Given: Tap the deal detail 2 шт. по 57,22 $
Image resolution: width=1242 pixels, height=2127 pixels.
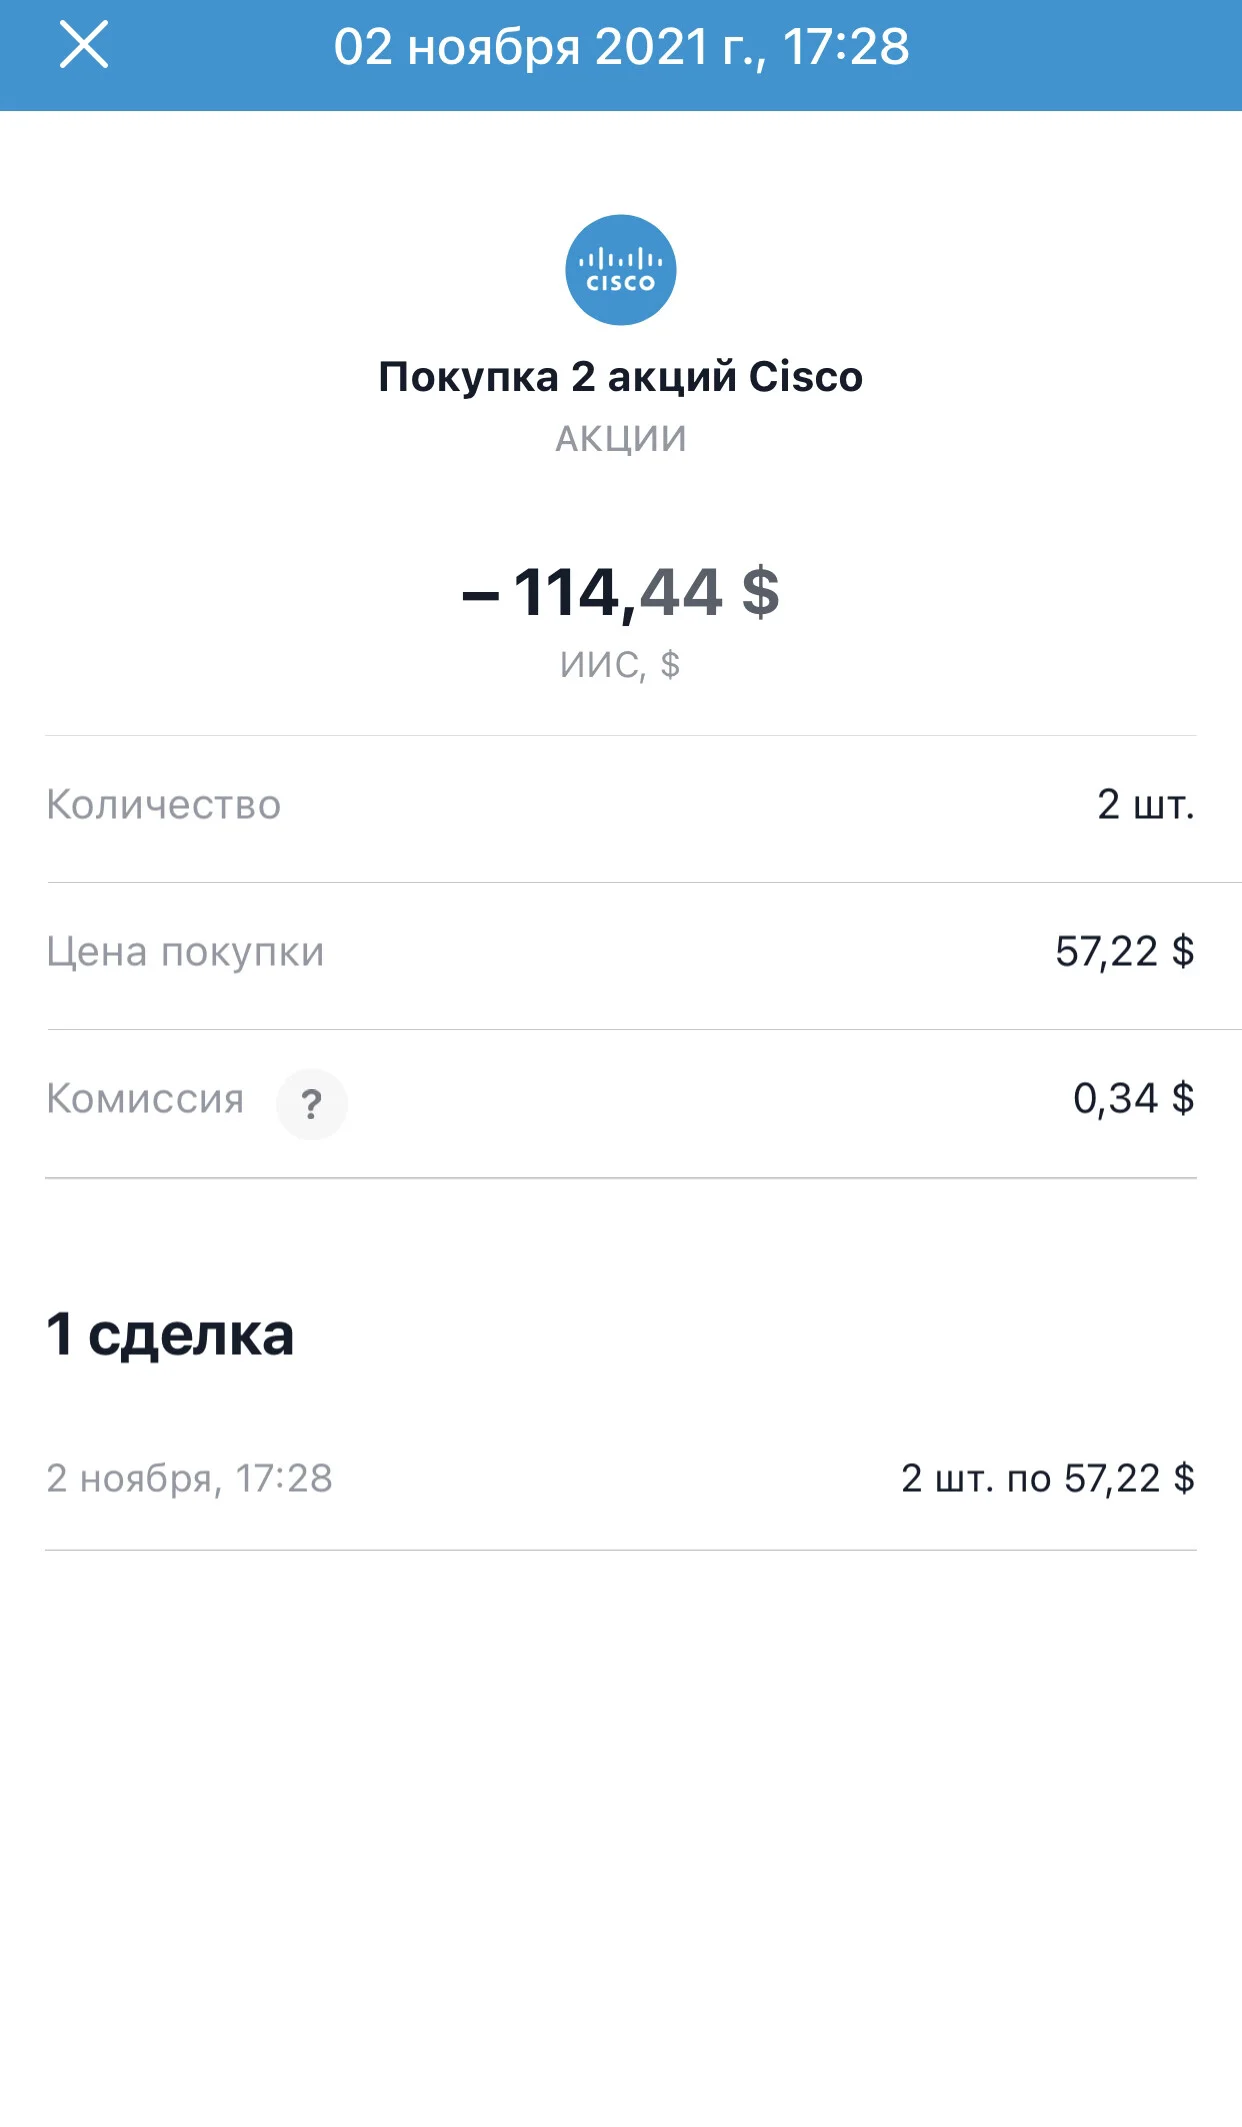Looking at the screenshot, I should [1048, 1479].
